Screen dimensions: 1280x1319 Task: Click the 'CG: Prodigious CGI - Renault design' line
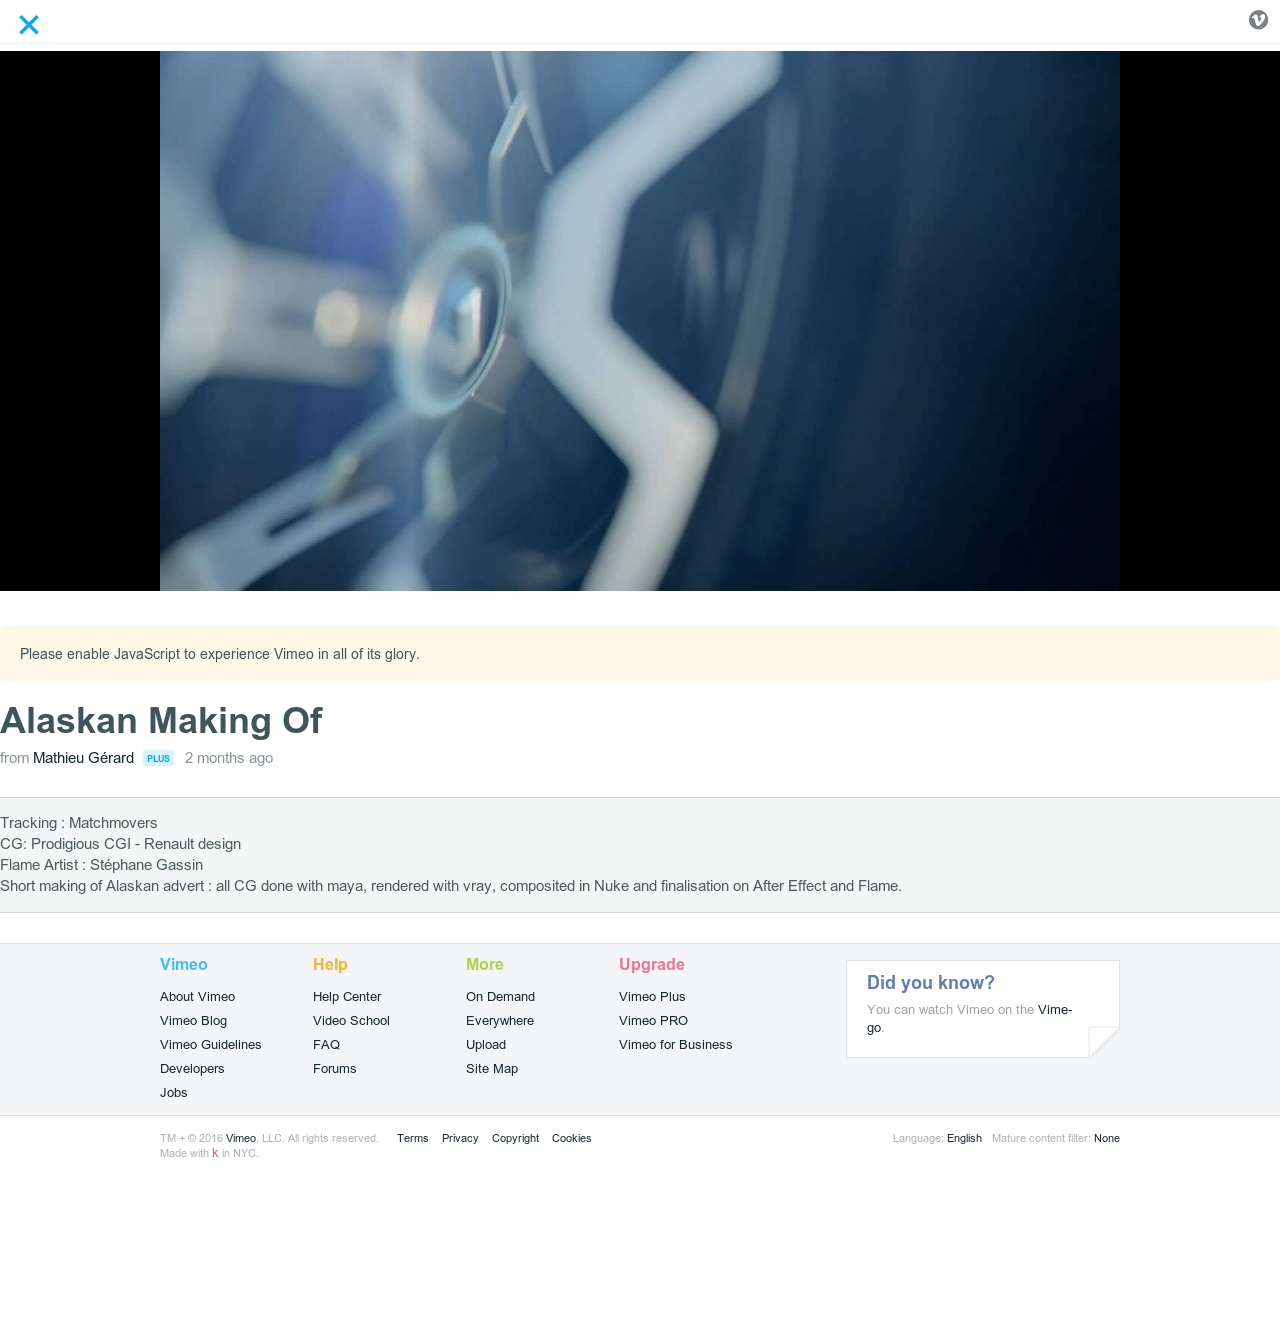[121, 844]
